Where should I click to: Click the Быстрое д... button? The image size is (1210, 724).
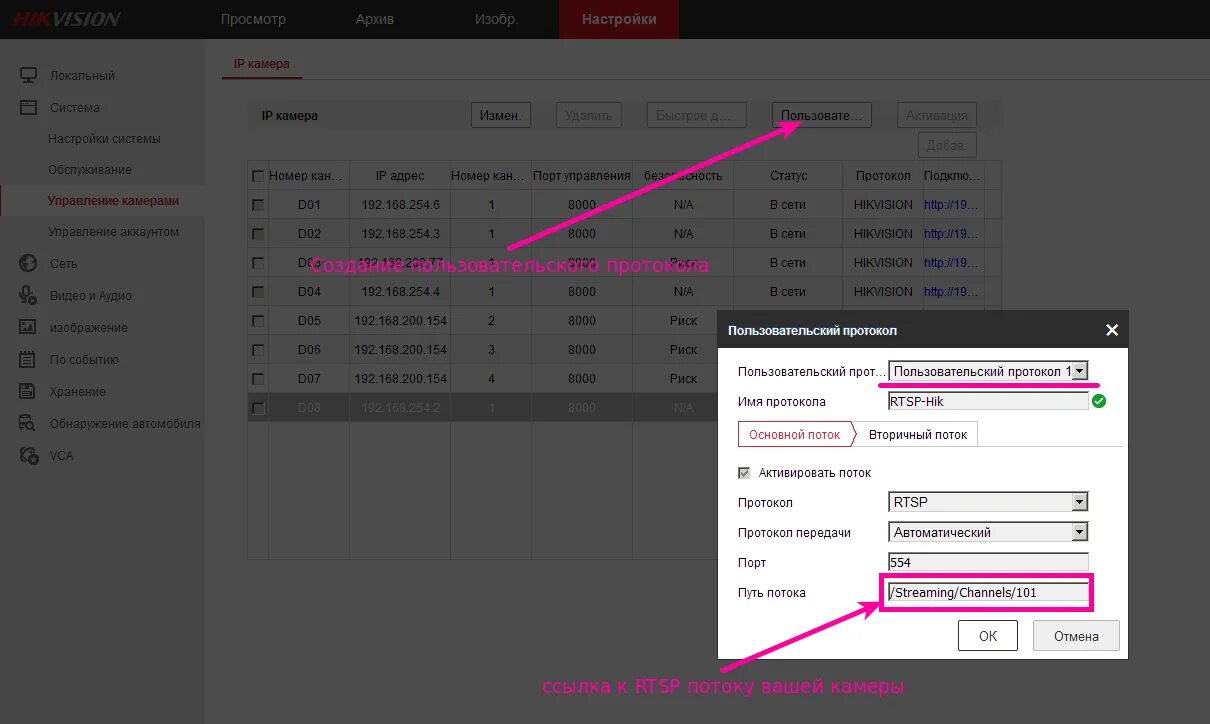pyautogui.click(x=695, y=115)
